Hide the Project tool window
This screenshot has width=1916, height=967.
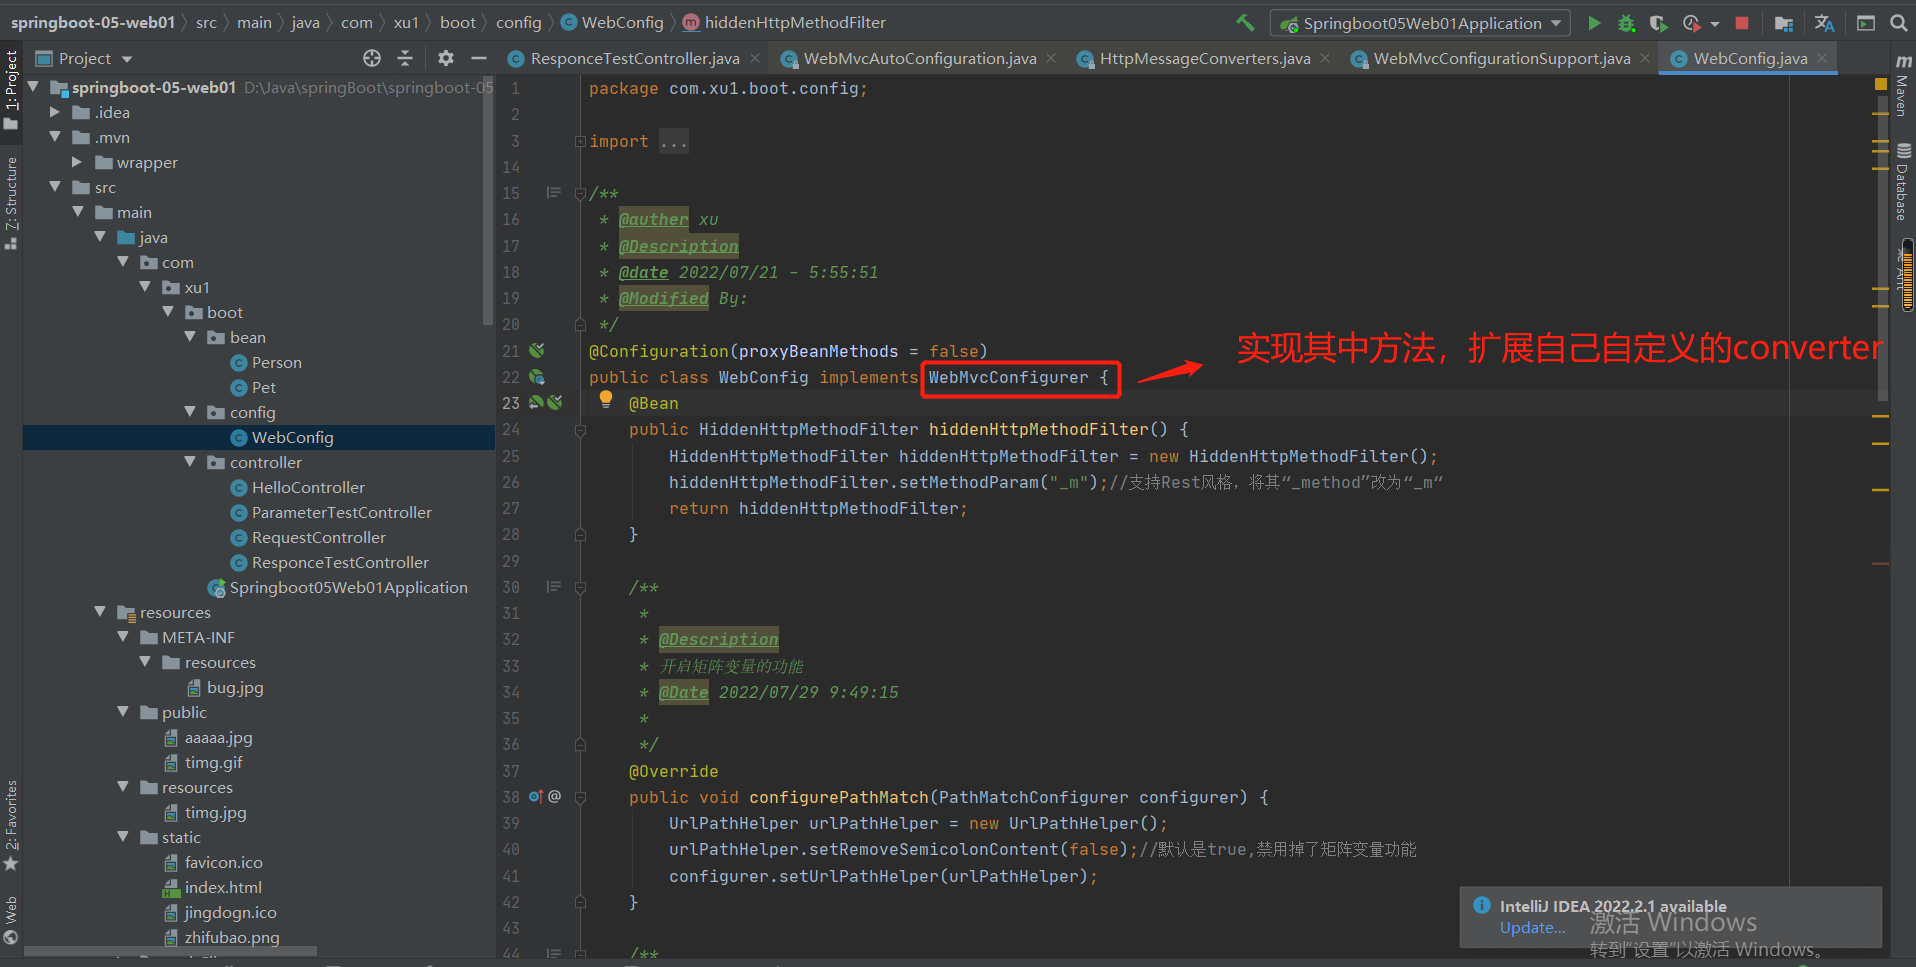click(x=479, y=58)
